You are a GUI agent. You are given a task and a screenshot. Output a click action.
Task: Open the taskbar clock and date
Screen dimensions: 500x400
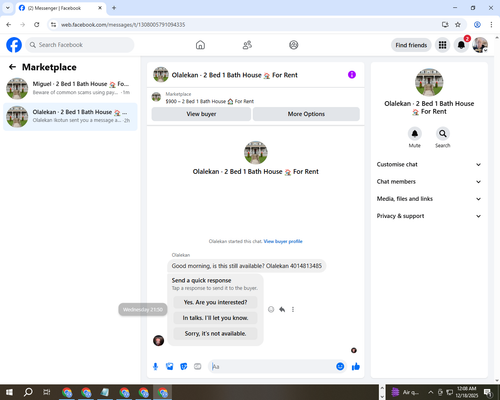point(467,392)
